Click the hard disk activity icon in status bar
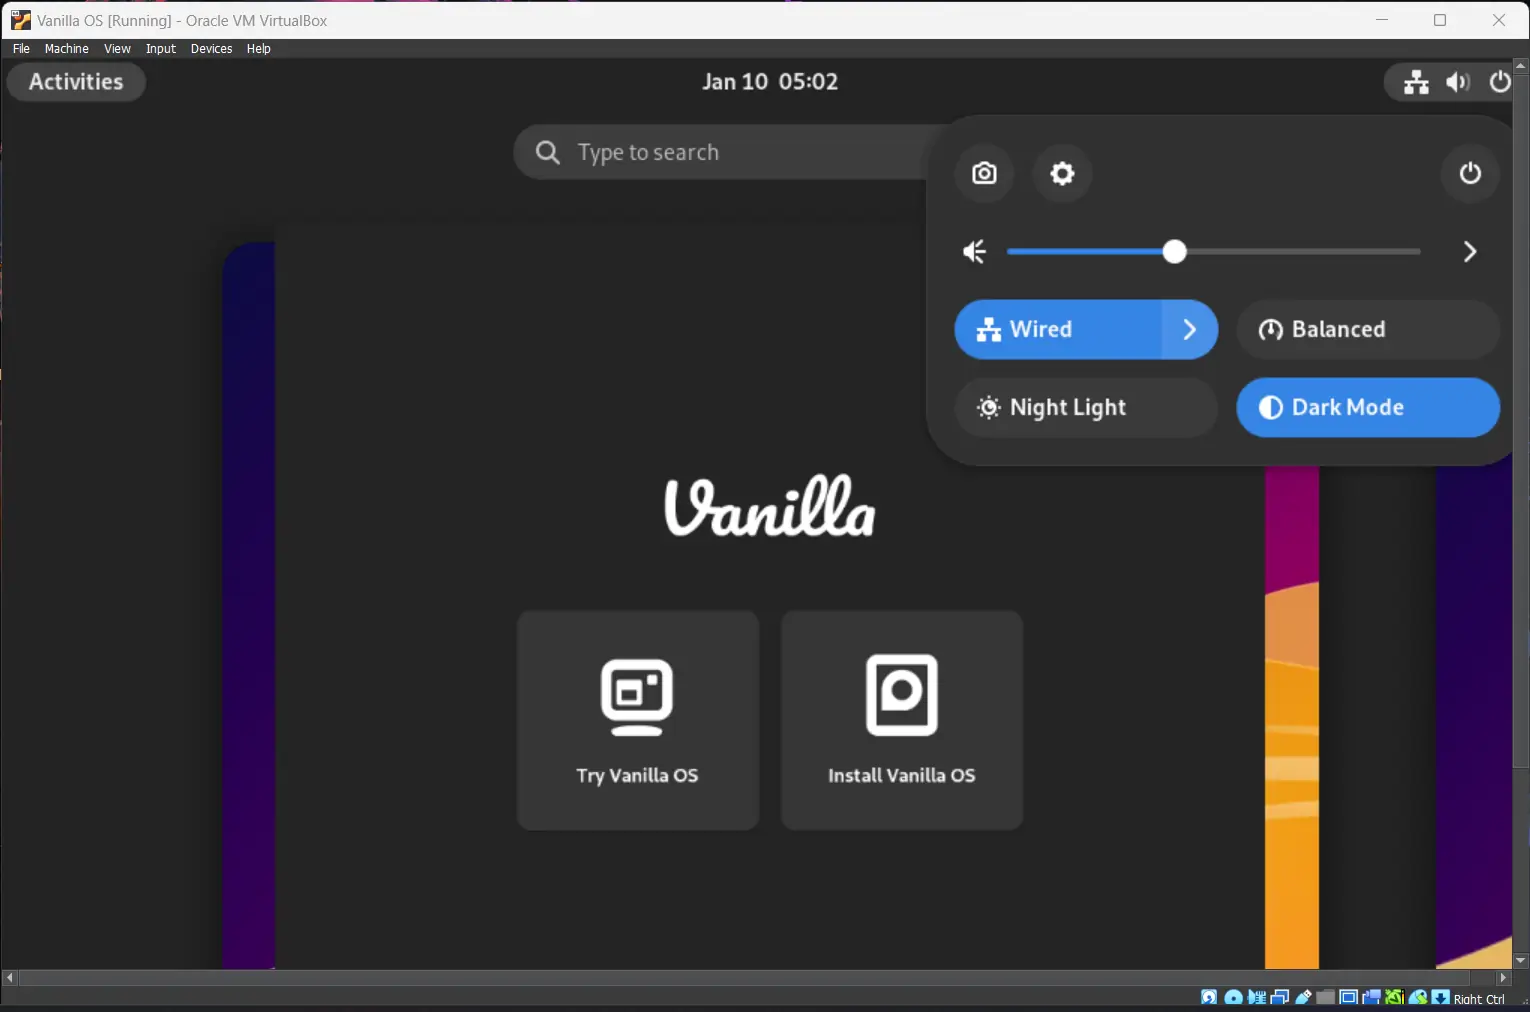 (x=1209, y=998)
